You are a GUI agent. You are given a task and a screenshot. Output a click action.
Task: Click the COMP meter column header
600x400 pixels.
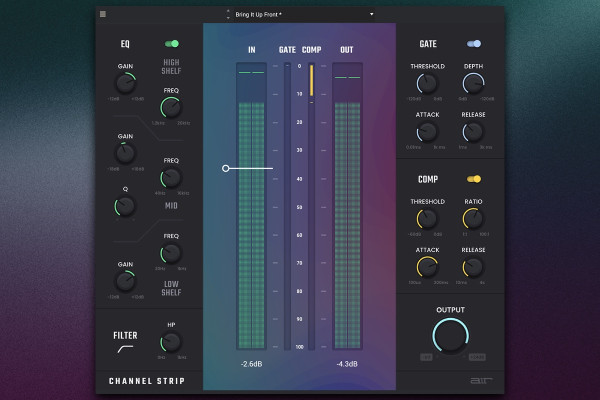click(311, 50)
